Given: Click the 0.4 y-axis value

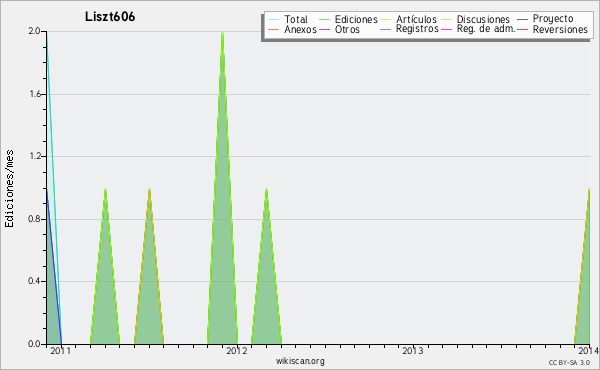Looking at the screenshot, I should point(34,282).
